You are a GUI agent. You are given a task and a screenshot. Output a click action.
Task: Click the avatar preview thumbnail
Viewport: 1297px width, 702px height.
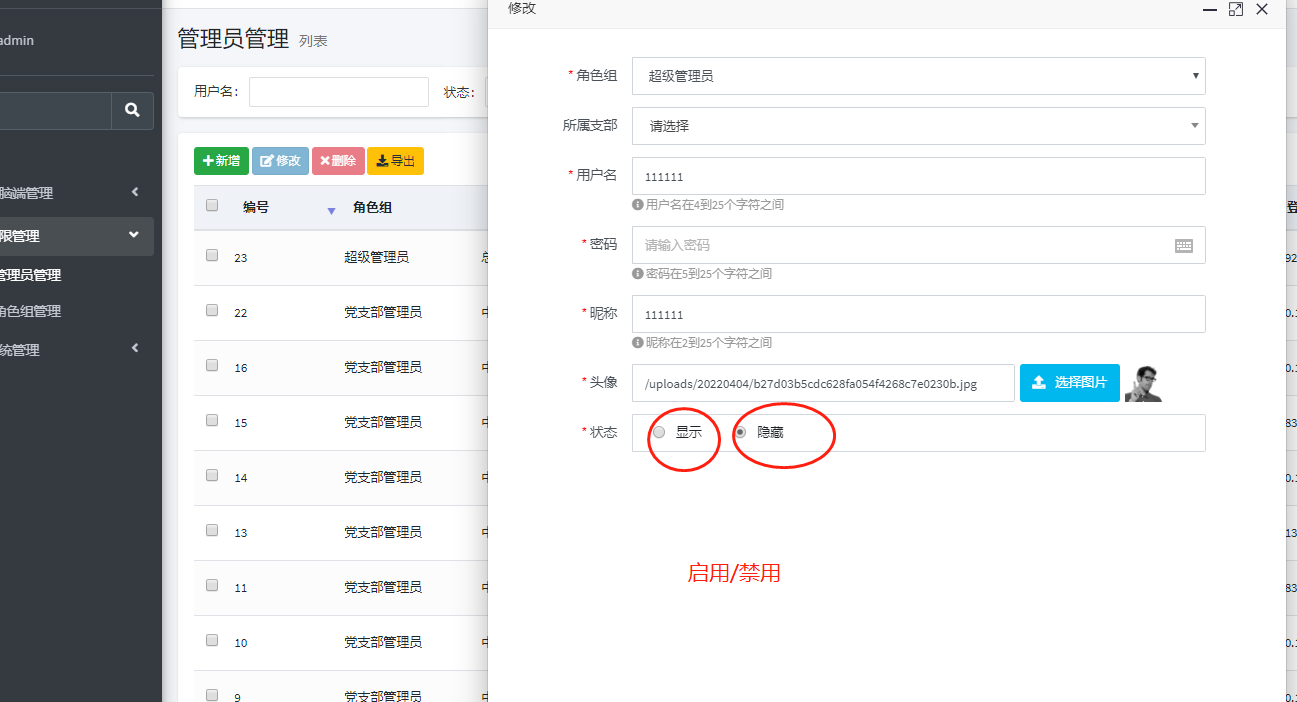(x=1143, y=383)
